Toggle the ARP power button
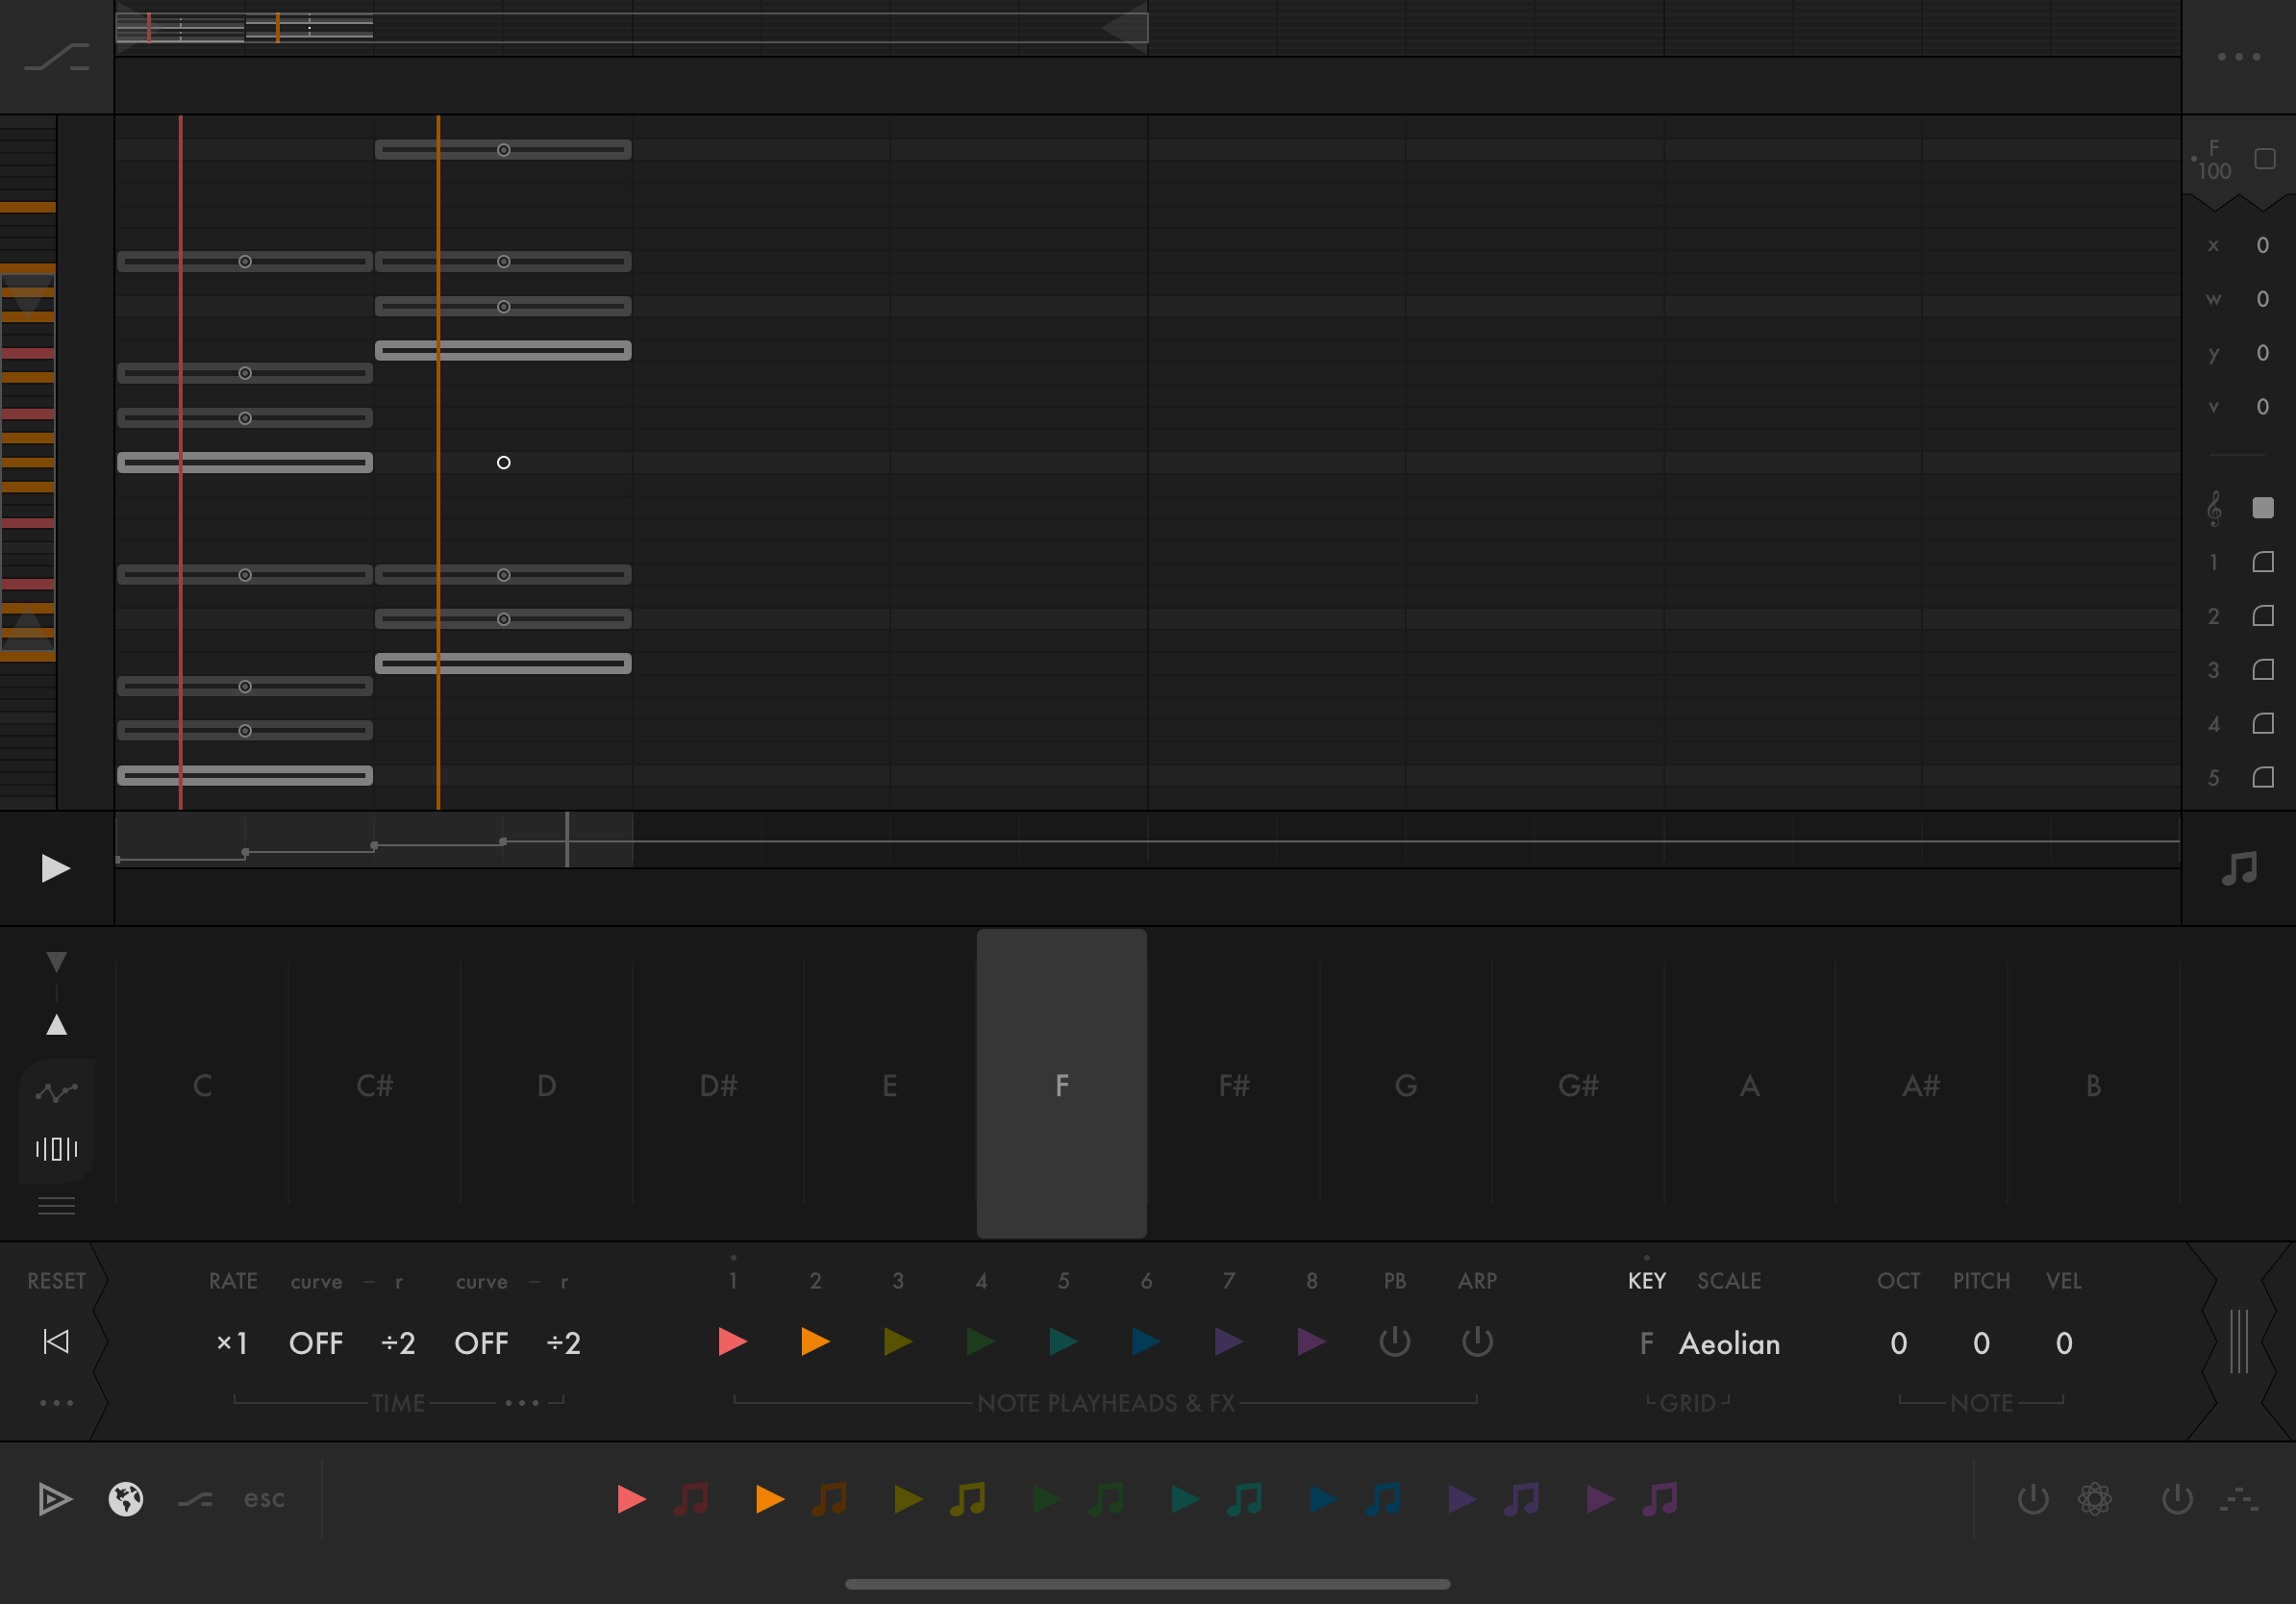 1477,1342
